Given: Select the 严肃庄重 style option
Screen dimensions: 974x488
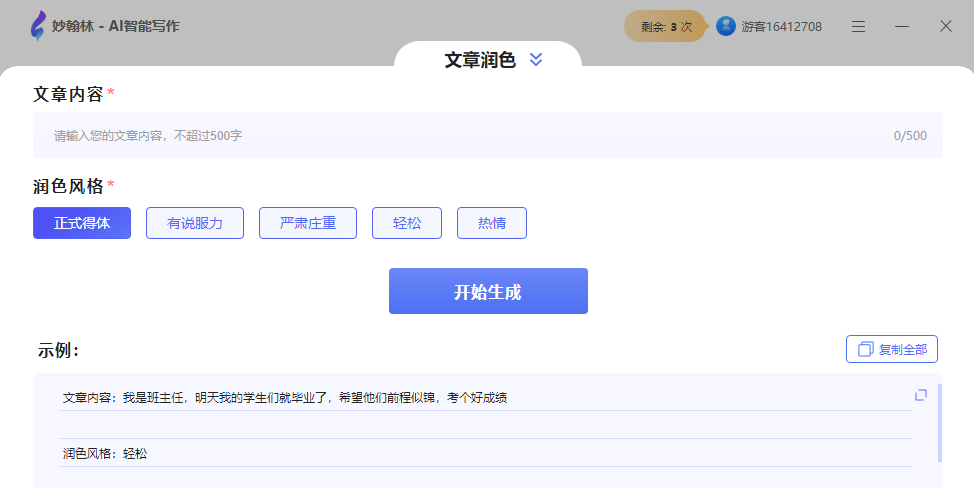Looking at the screenshot, I should (x=308, y=223).
